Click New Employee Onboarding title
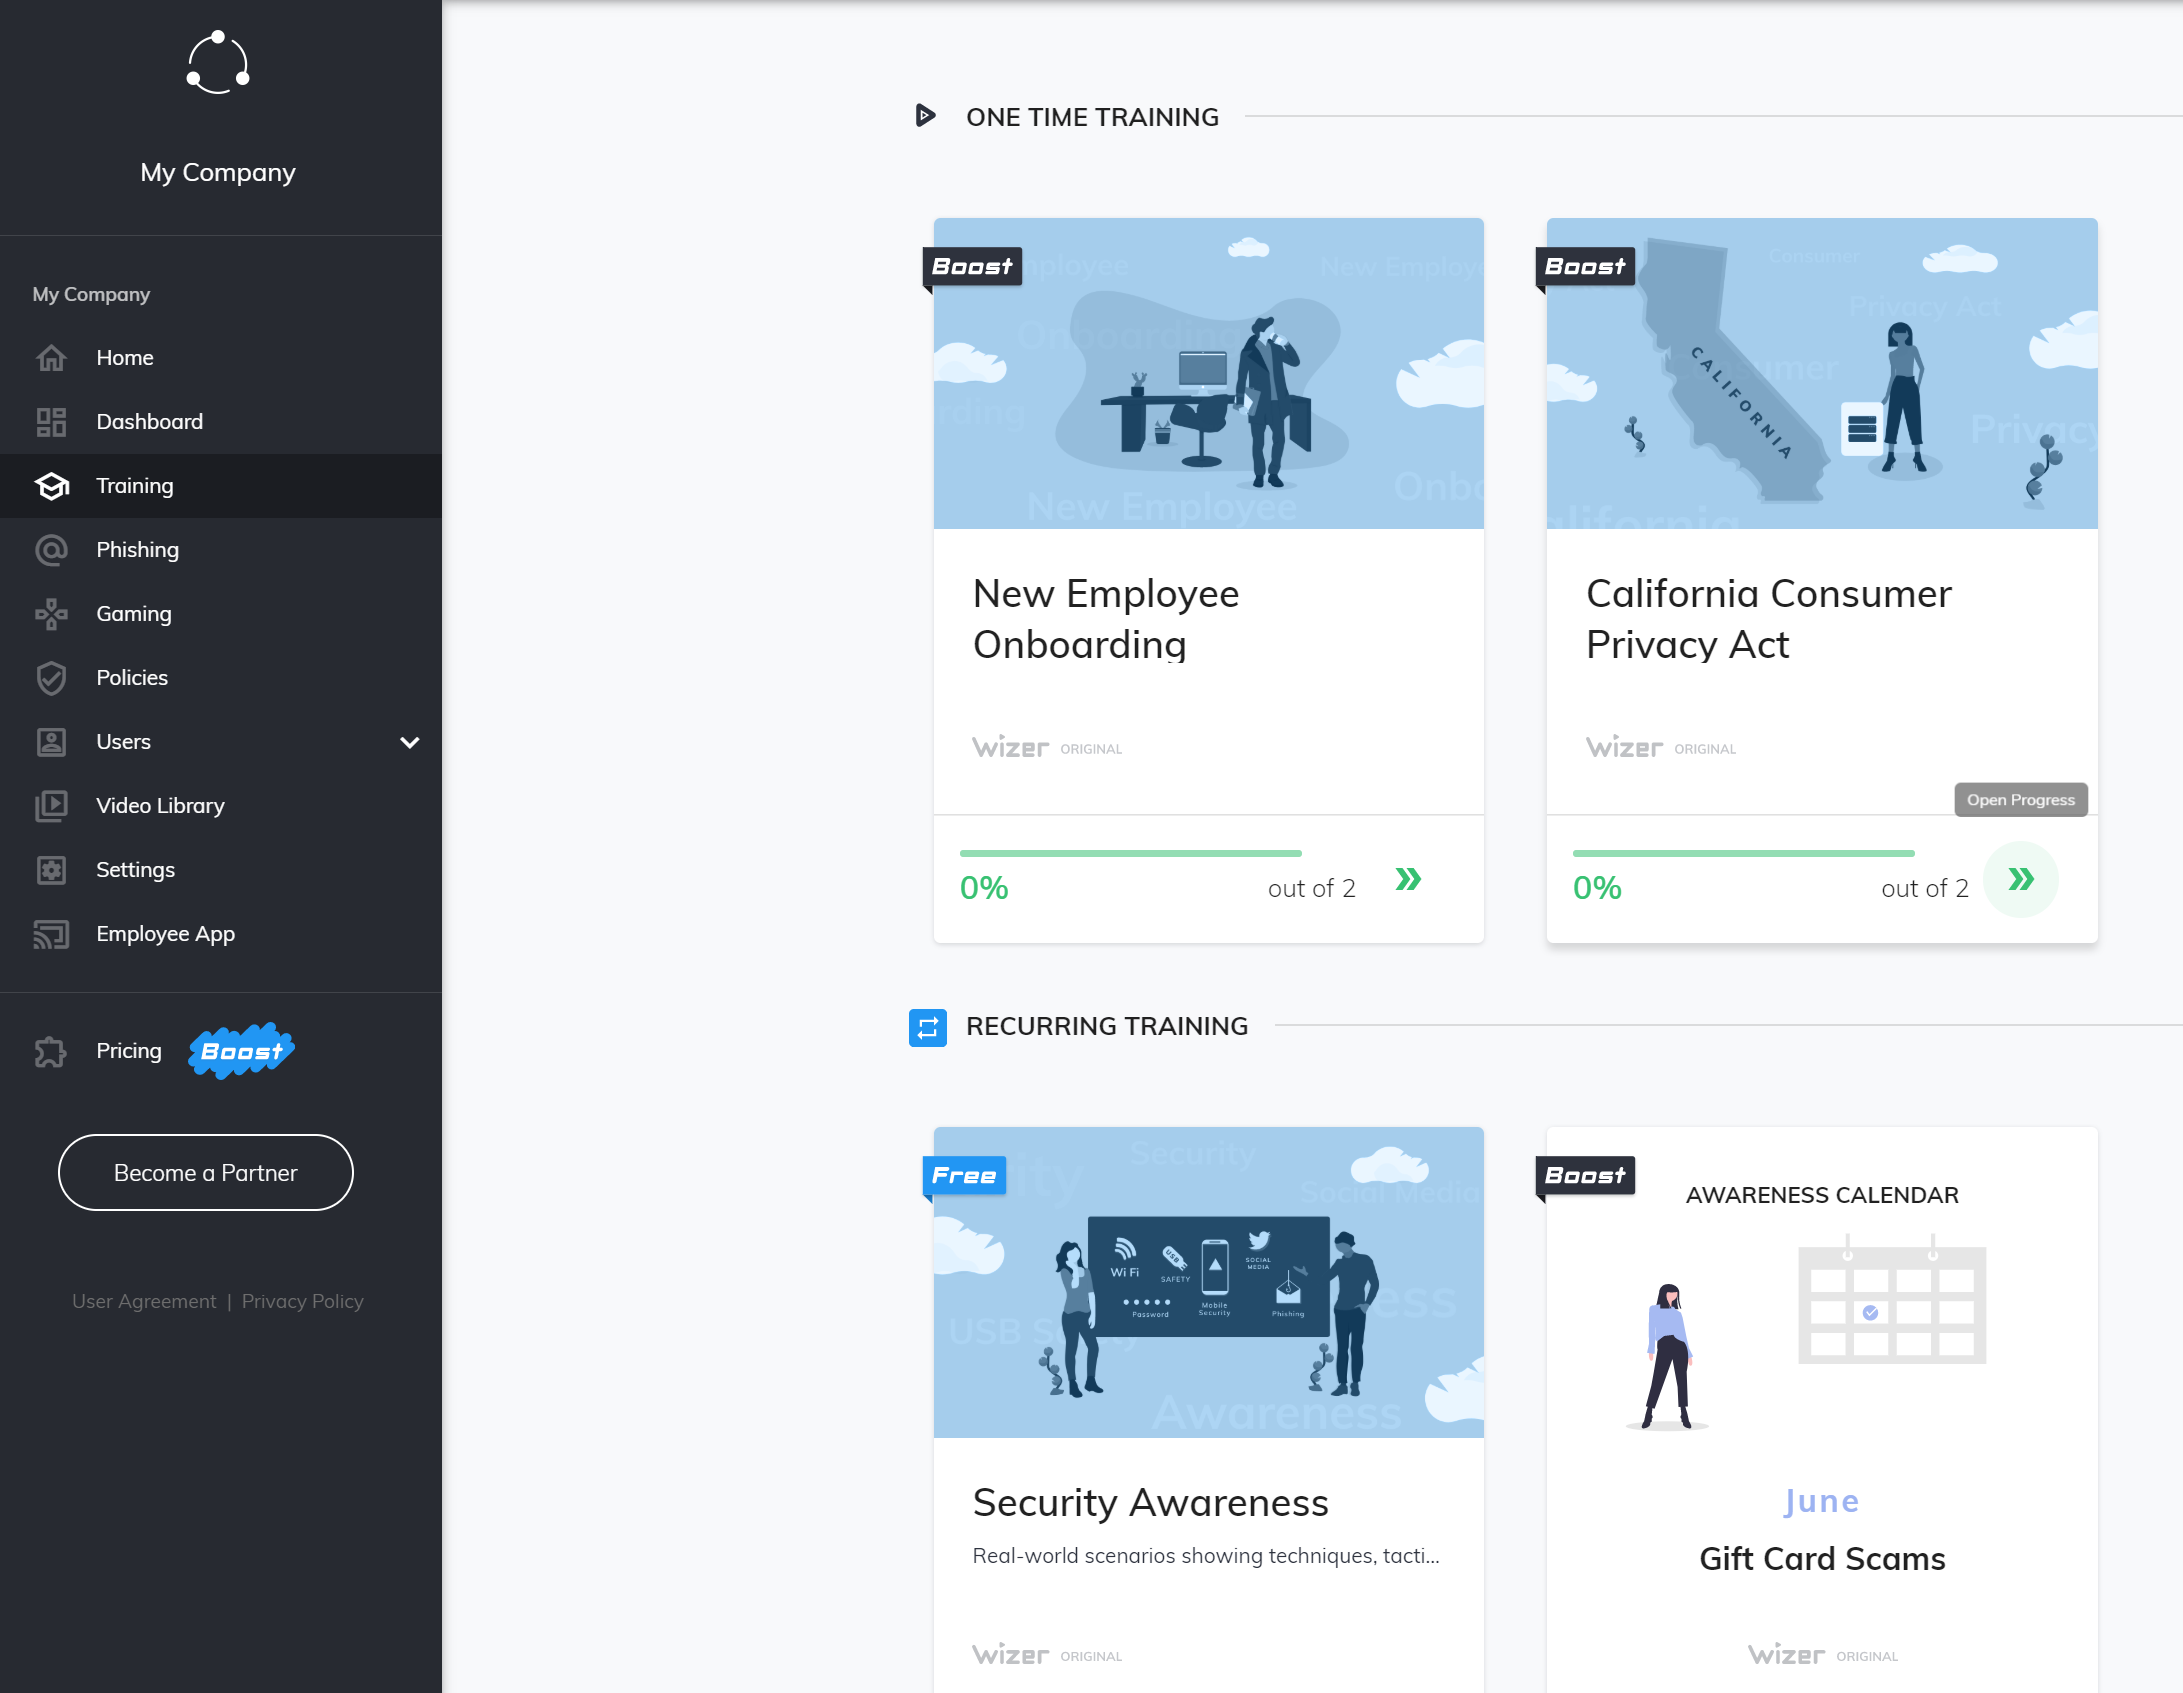The image size is (2183, 1693). (x=1106, y=619)
